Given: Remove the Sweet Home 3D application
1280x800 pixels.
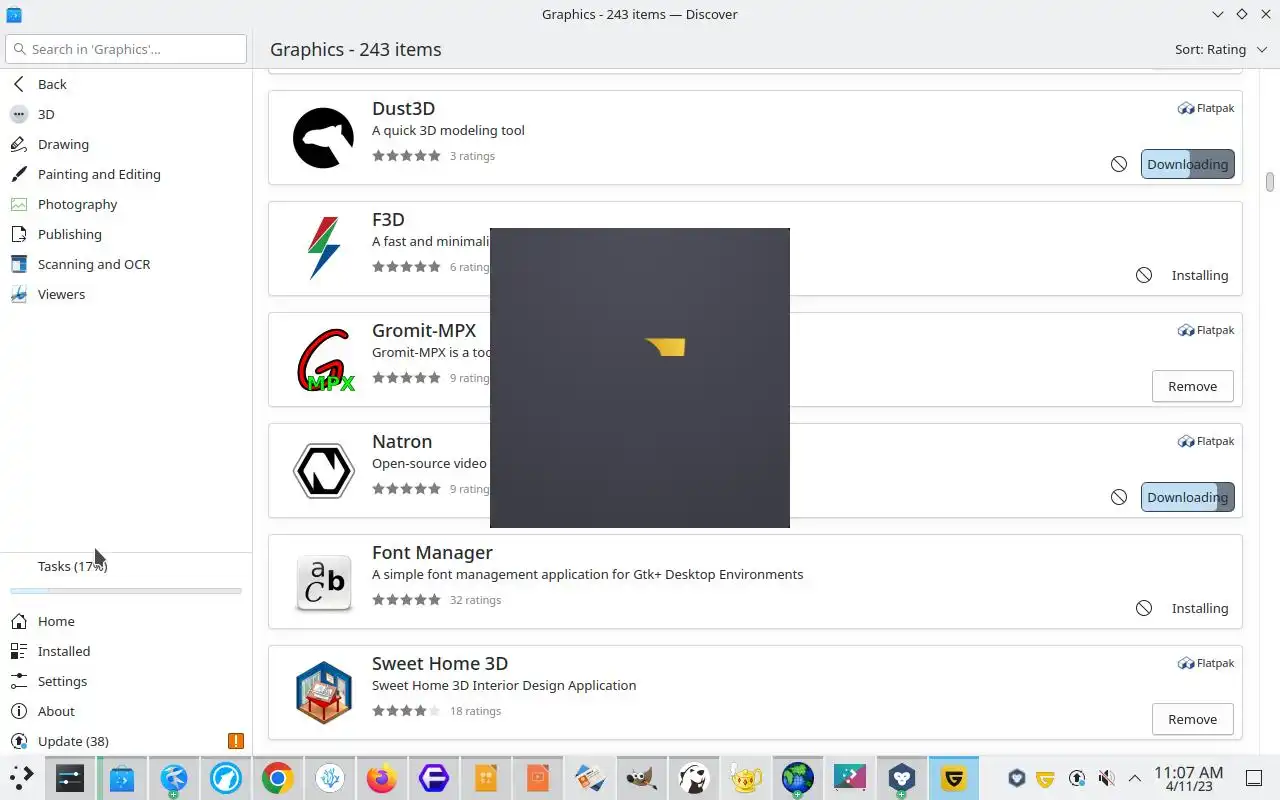Looking at the screenshot, I should (x=1192, y=719).
